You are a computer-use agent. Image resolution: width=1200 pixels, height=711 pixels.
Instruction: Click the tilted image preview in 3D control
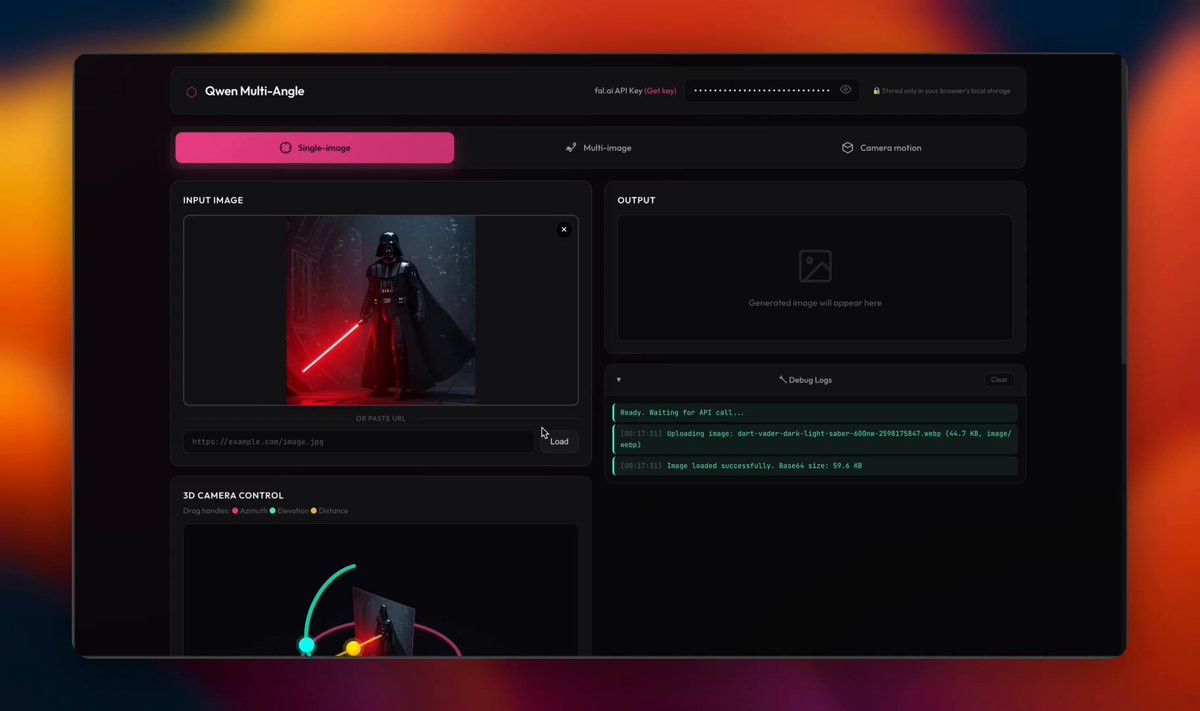click(x=384, y=620)
